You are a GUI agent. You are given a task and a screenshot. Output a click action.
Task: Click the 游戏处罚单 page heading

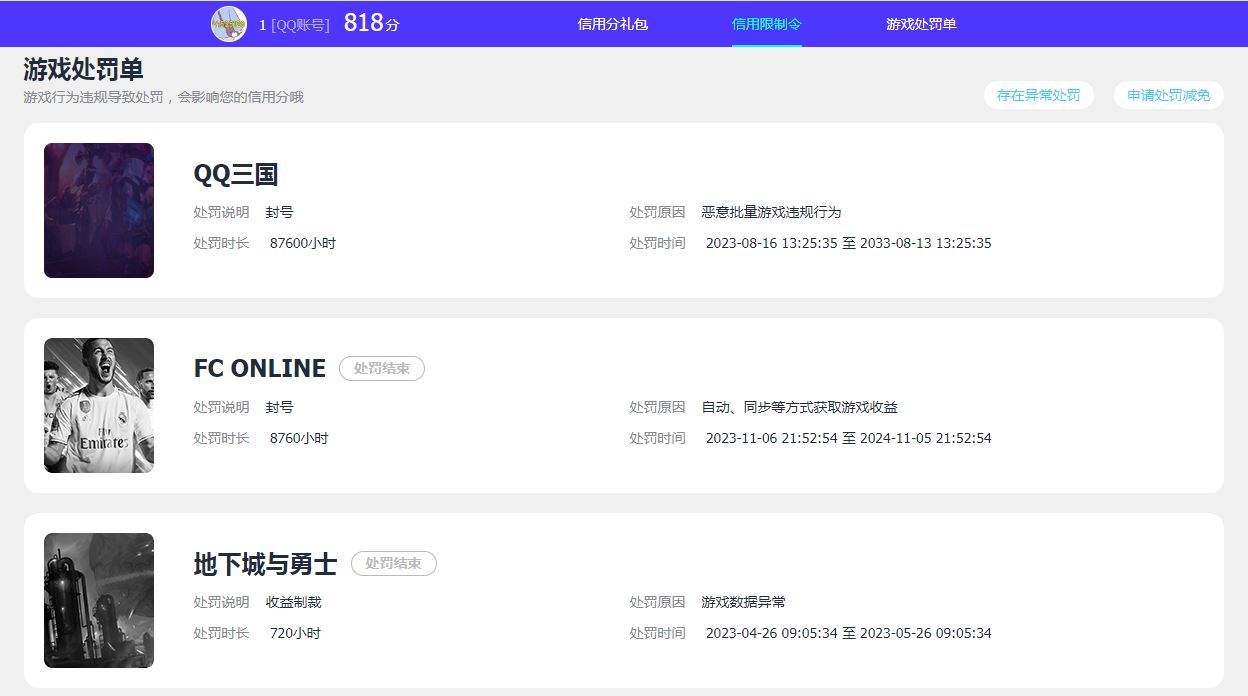tap(83, 69)
